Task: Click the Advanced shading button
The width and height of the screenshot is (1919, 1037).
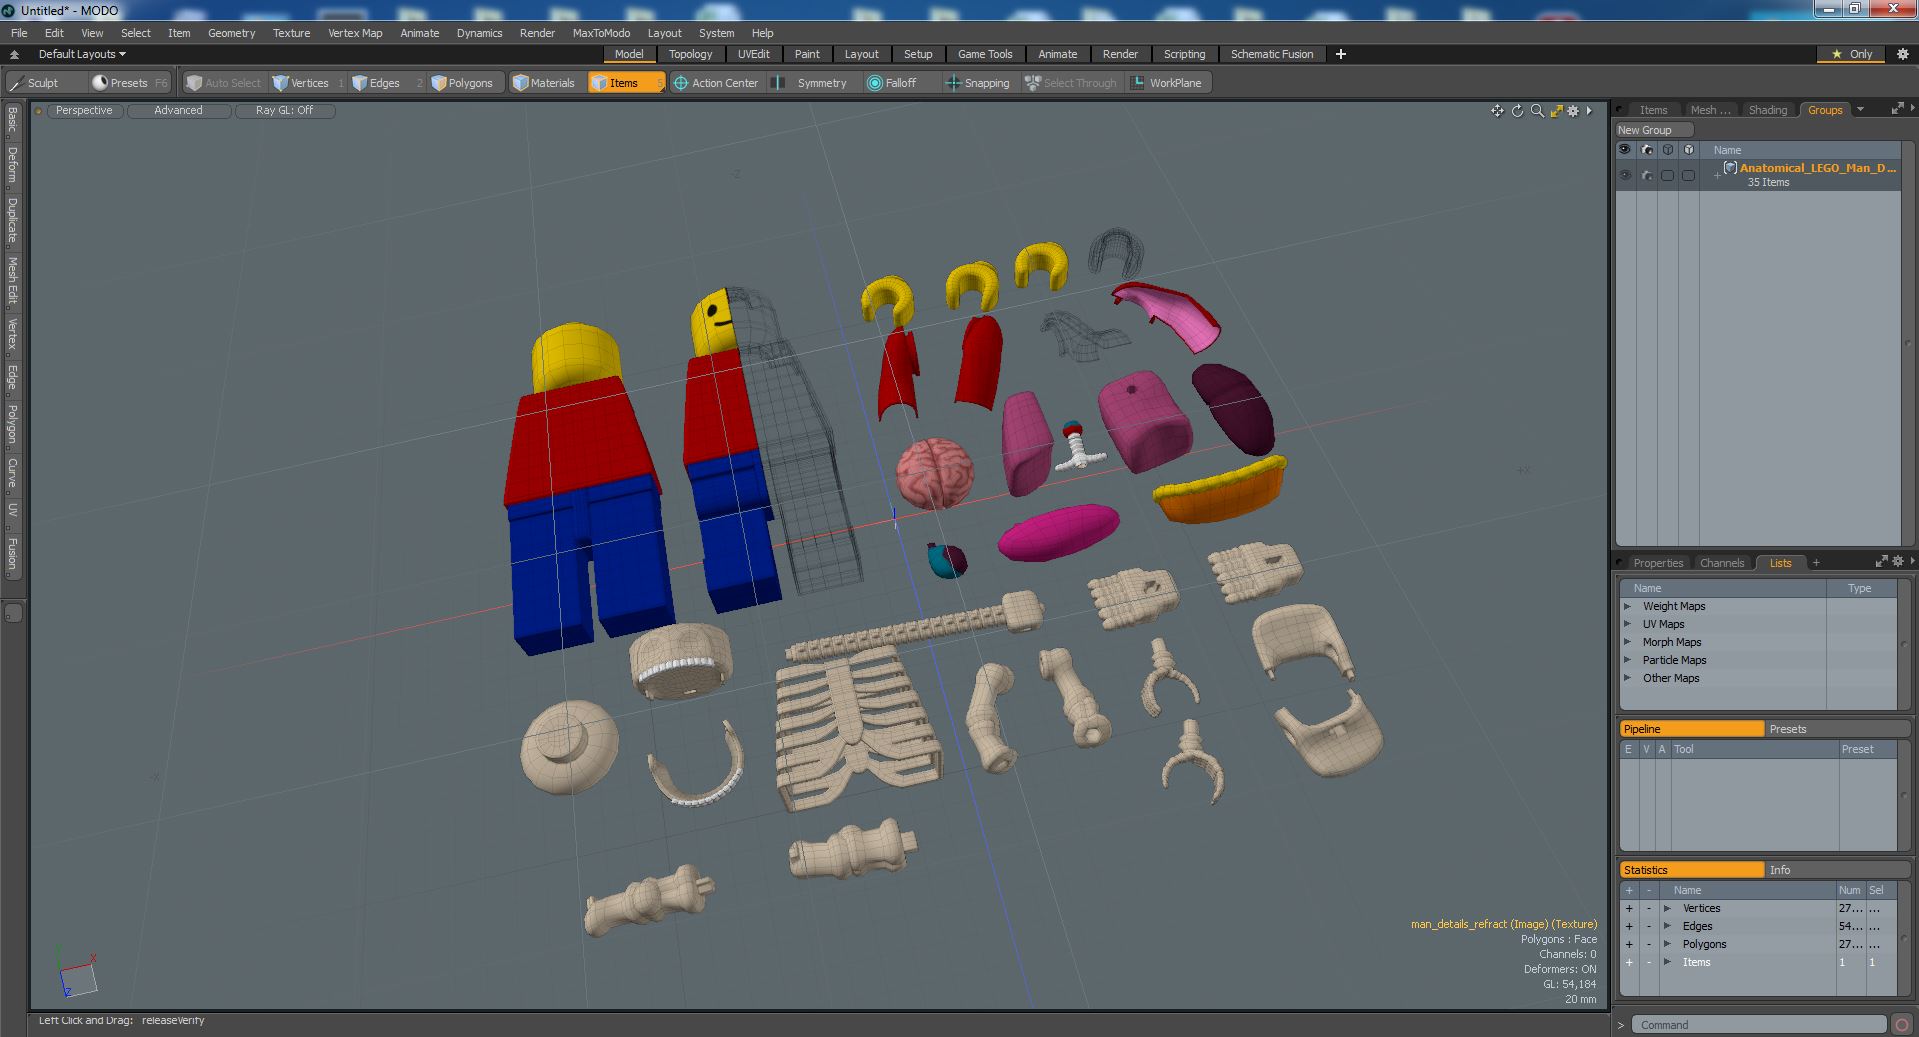Action: (x=178, y=111)
